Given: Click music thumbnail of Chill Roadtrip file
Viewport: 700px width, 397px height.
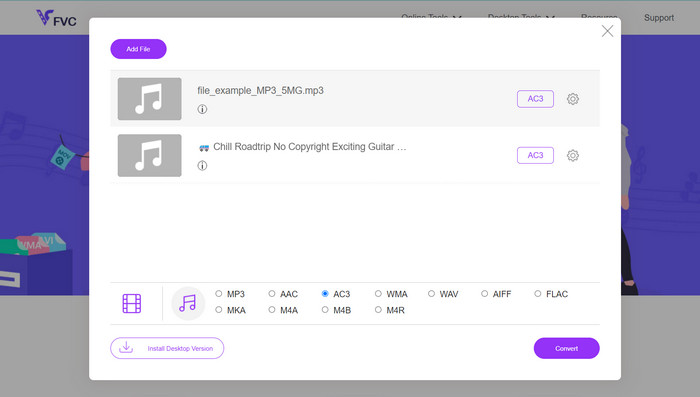Looking at the screenshot, I should (150, 155).
